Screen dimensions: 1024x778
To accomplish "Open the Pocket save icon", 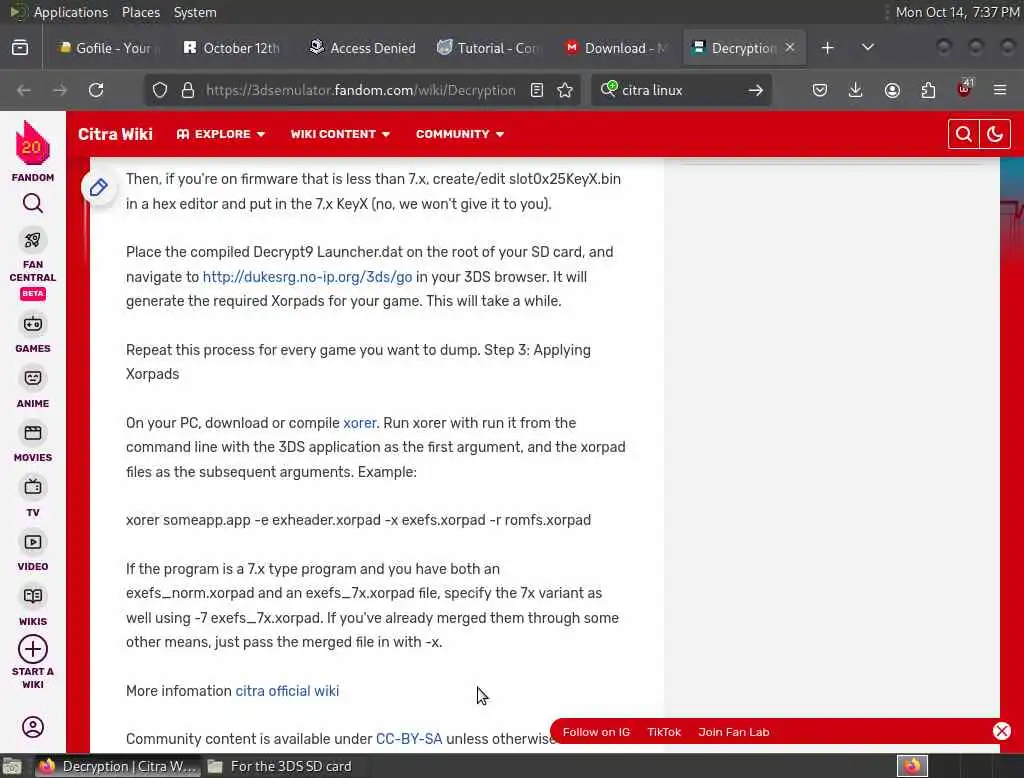I will point(820,90).
